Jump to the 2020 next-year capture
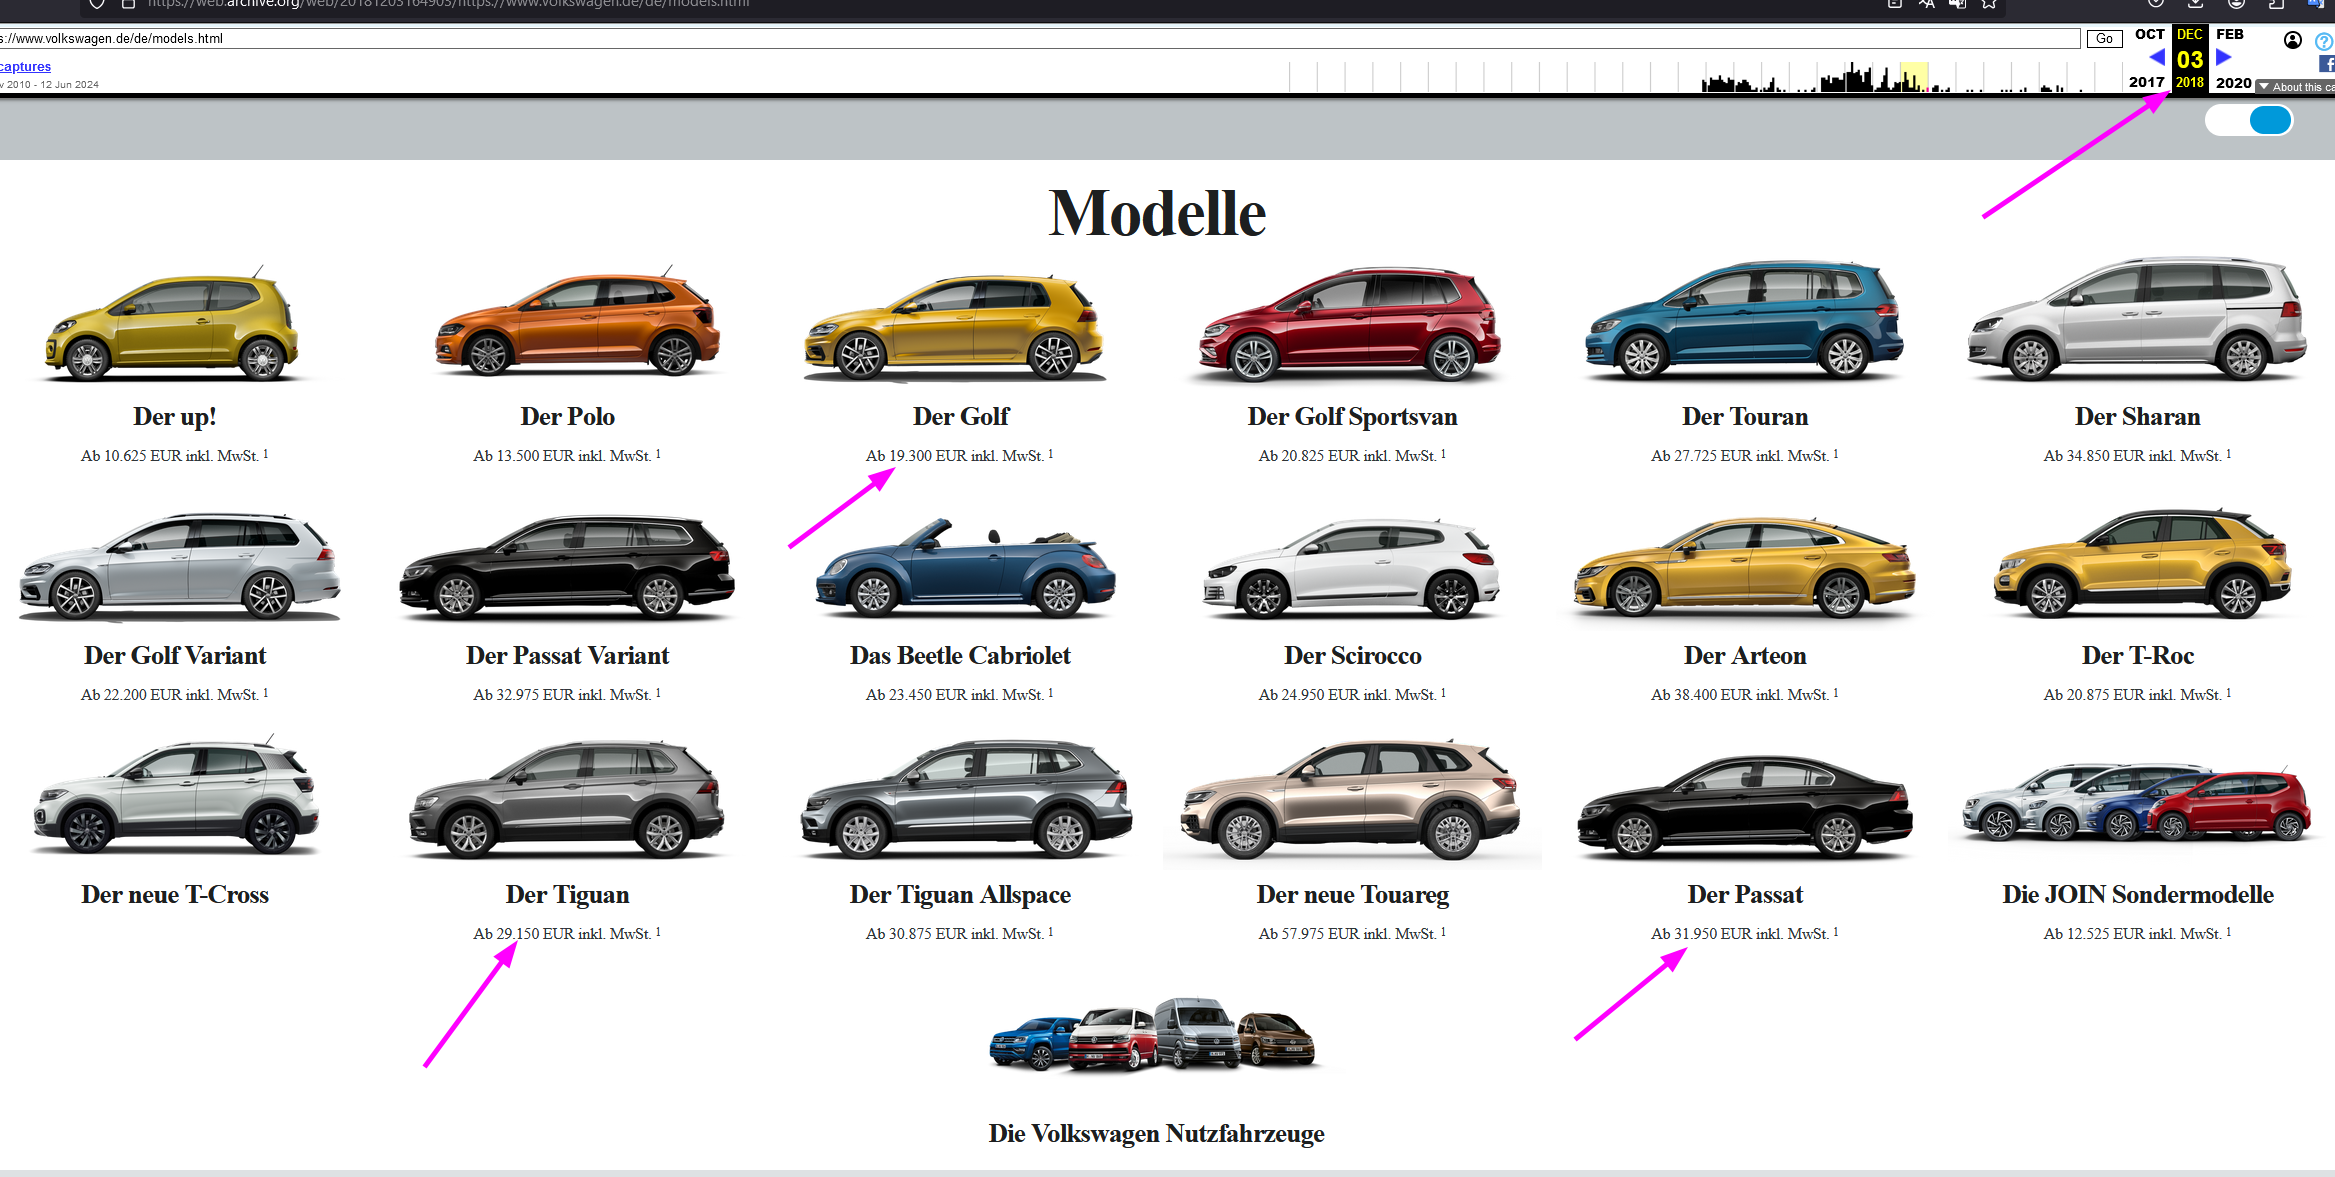This screenshot has height=1177, width=2335. click(x=2233, y=83)
